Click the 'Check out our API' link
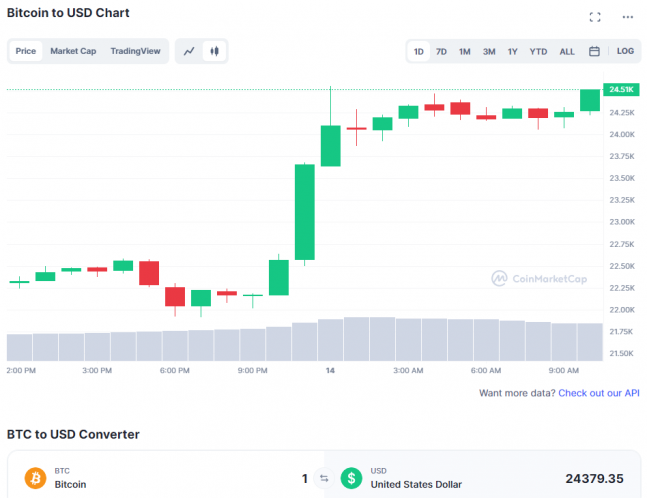Screen dimensions: 647x498 [598, 393]
